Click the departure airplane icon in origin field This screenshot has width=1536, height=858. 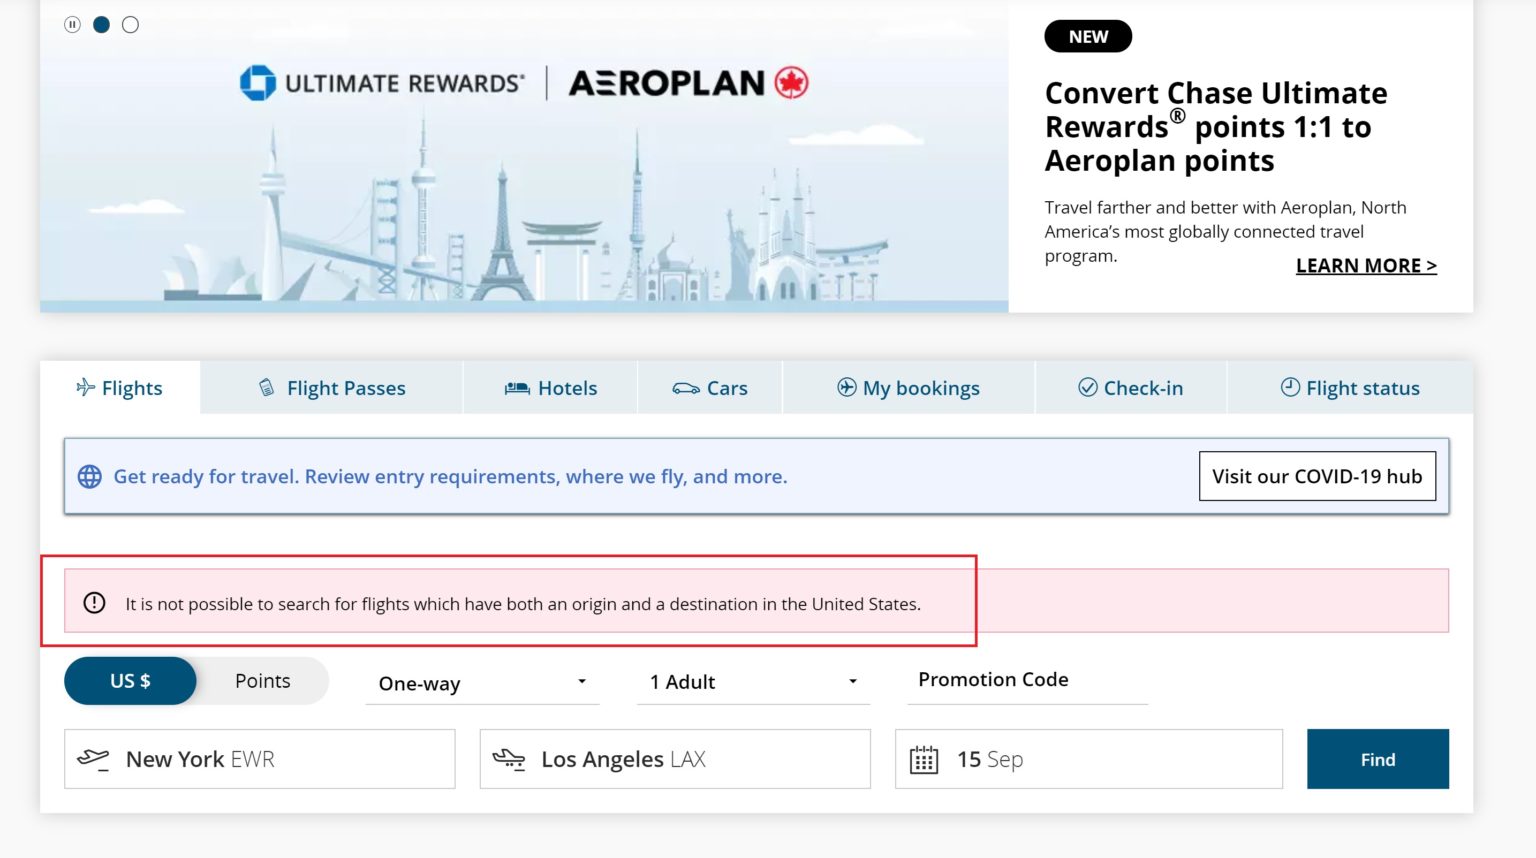[x=95, y=759]
